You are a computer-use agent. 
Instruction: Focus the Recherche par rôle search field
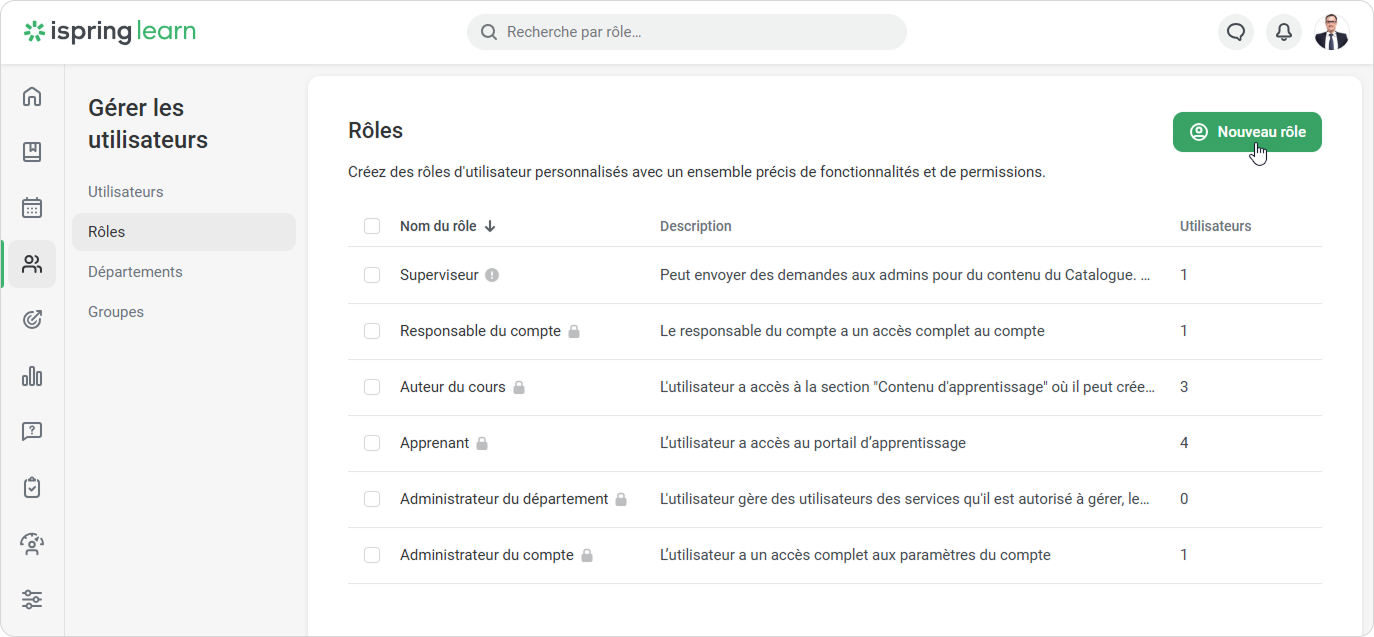(700, 32)
